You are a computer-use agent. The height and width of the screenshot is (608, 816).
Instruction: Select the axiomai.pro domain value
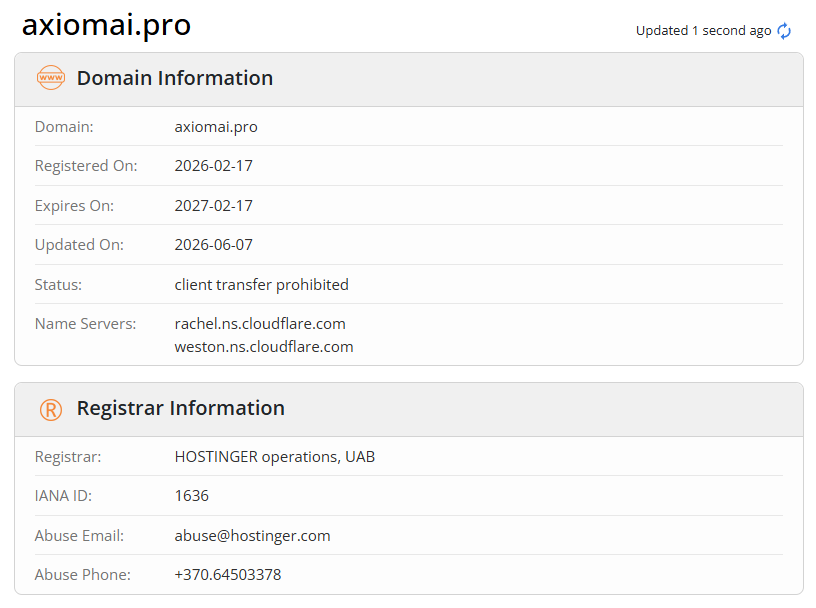[216, 127]
